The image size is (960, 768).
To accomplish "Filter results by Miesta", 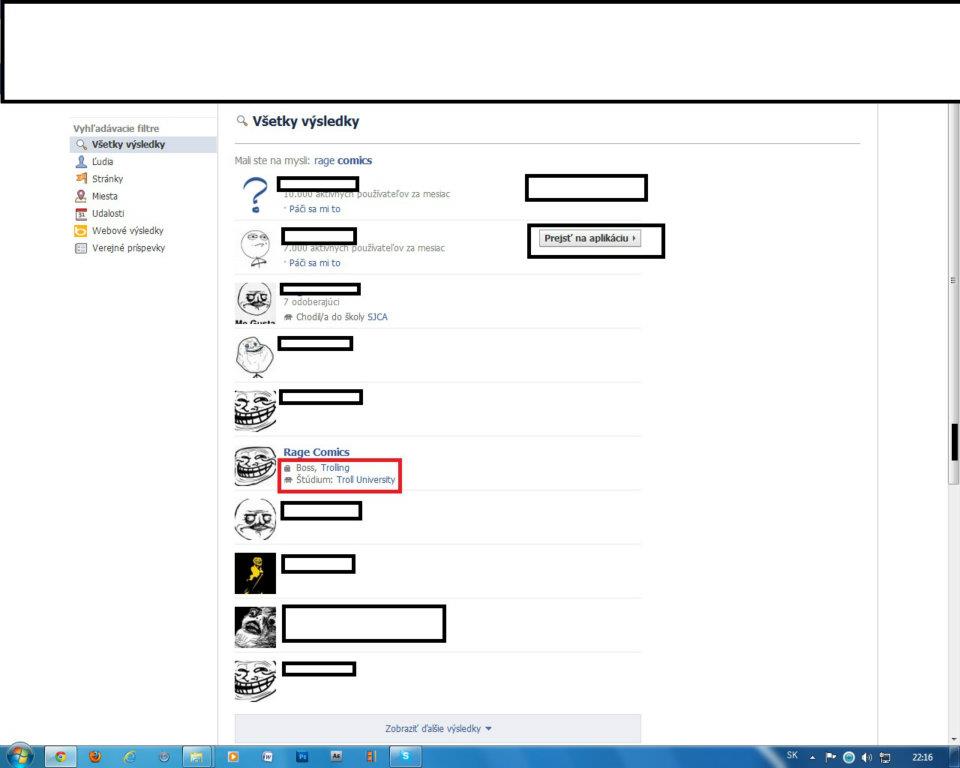I will [105, 196].
